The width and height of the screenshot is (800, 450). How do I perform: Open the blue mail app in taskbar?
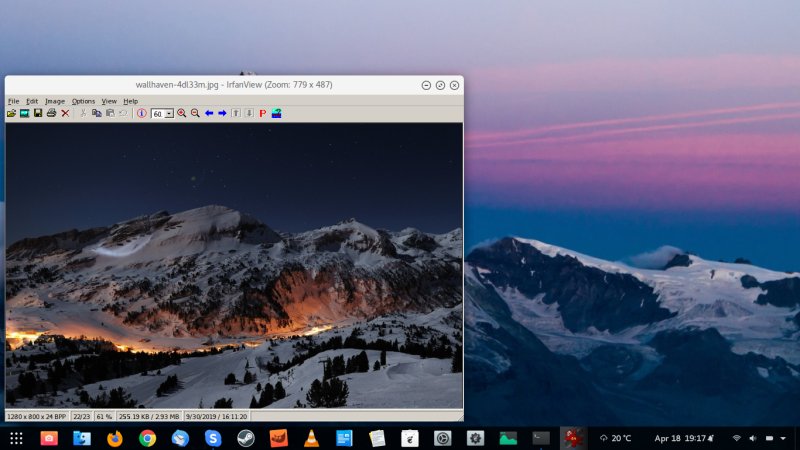(180, 438)
